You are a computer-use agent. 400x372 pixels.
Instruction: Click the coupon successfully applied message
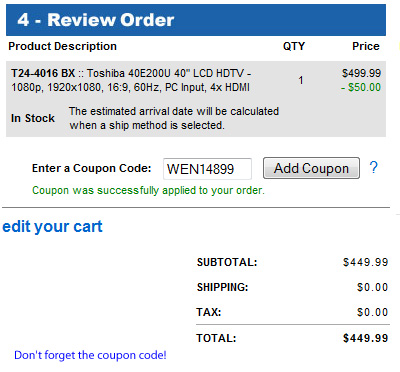click(x=148, y=190)
